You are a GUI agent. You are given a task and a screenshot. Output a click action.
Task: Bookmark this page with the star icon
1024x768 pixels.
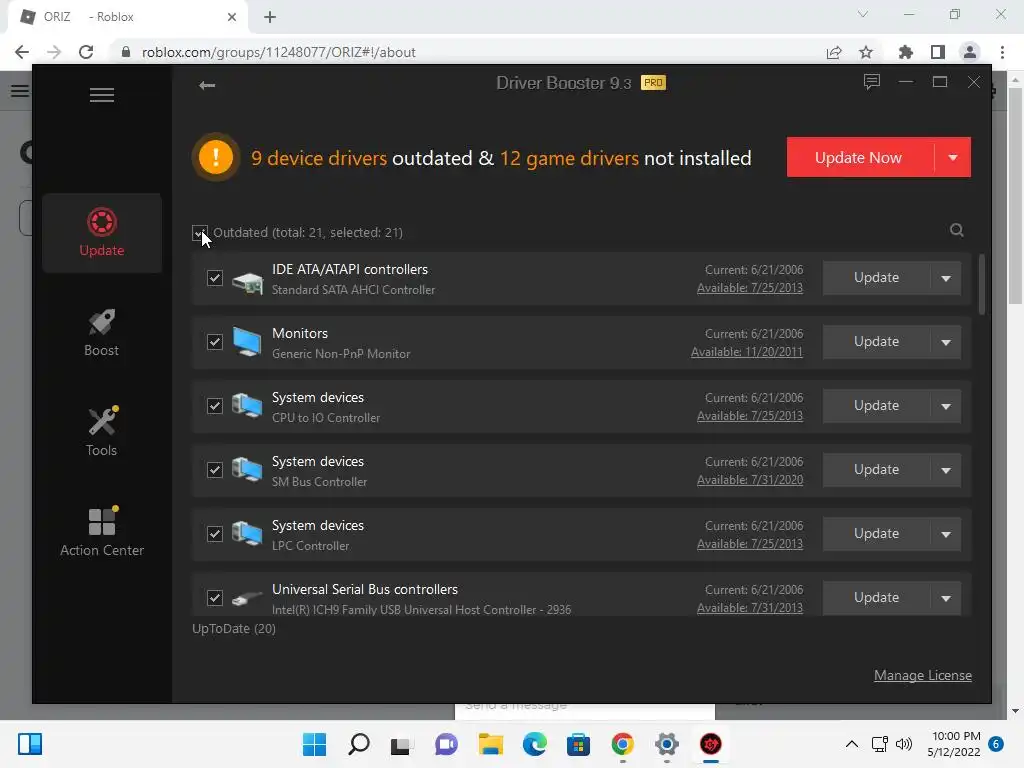(866, 52)
